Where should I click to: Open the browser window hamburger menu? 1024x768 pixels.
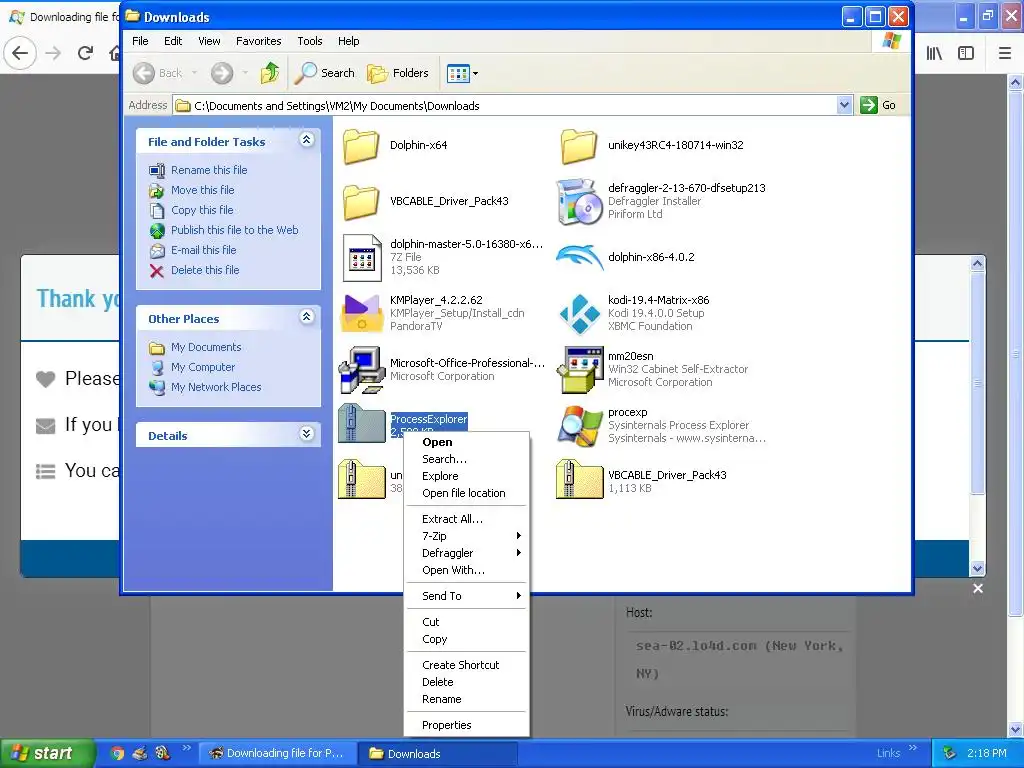pos(1004,53)
